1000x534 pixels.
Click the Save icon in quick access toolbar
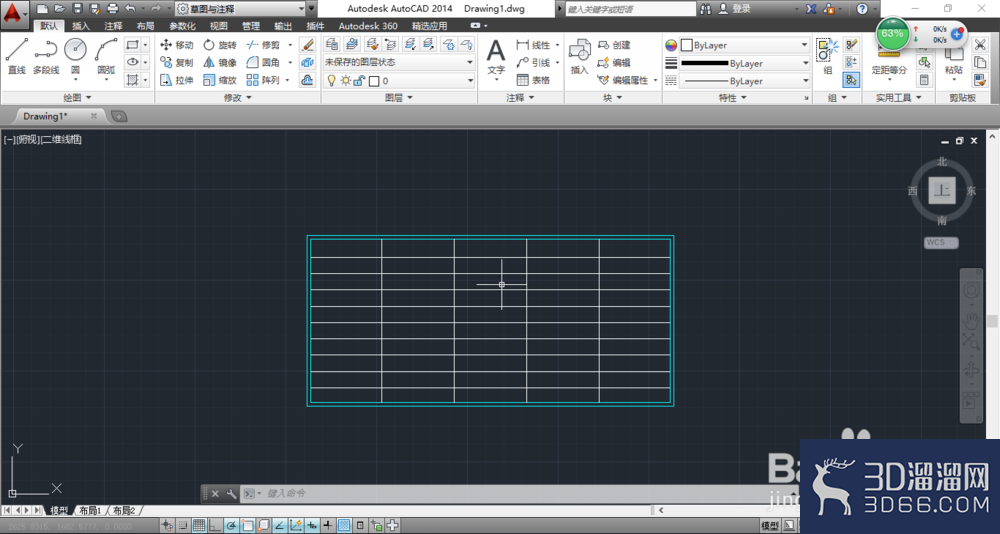(77, 8)
